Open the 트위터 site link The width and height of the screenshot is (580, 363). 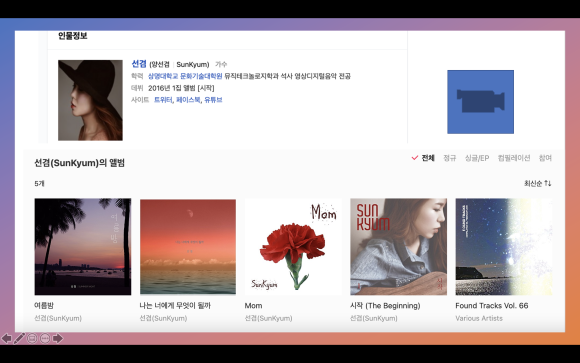[163, 100]
